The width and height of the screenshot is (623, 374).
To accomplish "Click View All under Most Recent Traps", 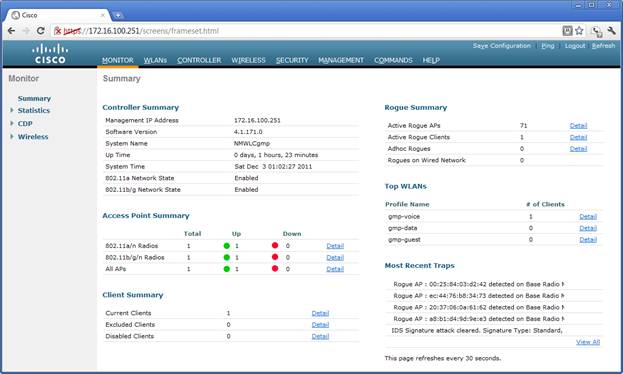I will [588, 342].
